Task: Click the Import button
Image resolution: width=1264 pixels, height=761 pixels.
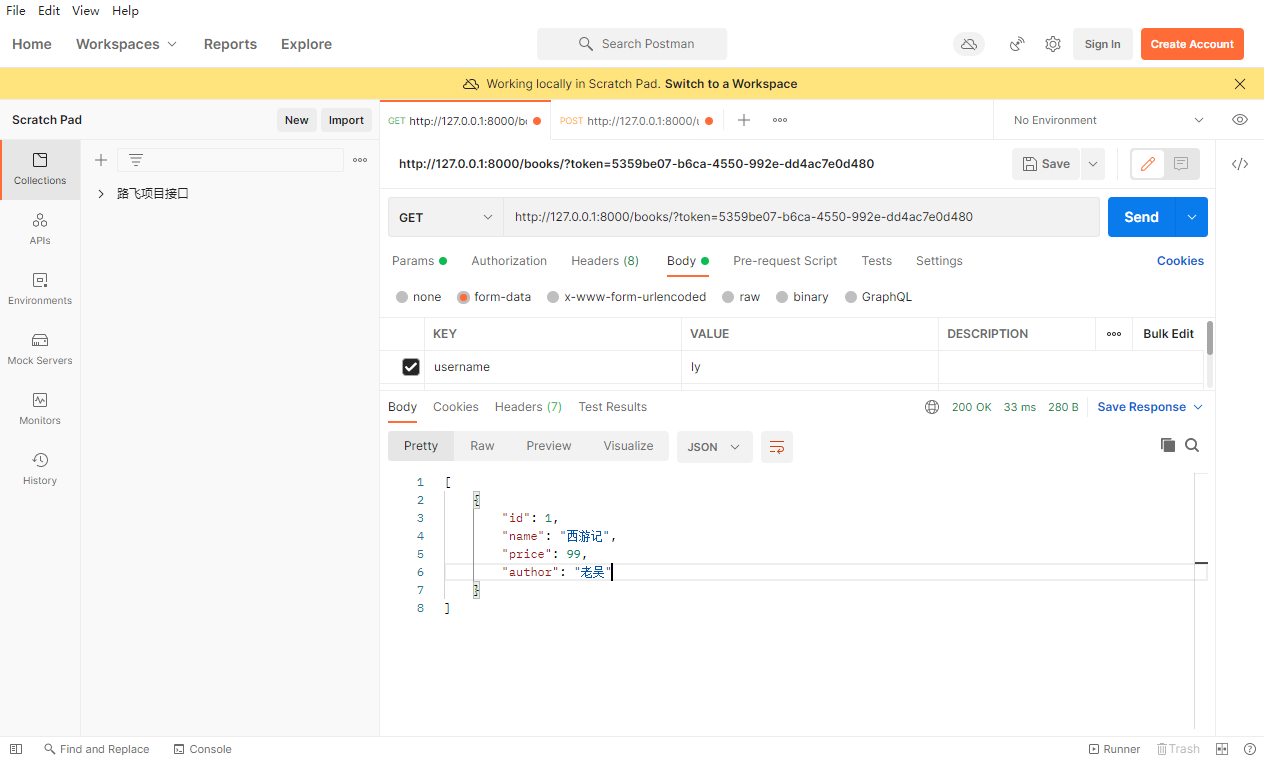Action: [346, 120]
